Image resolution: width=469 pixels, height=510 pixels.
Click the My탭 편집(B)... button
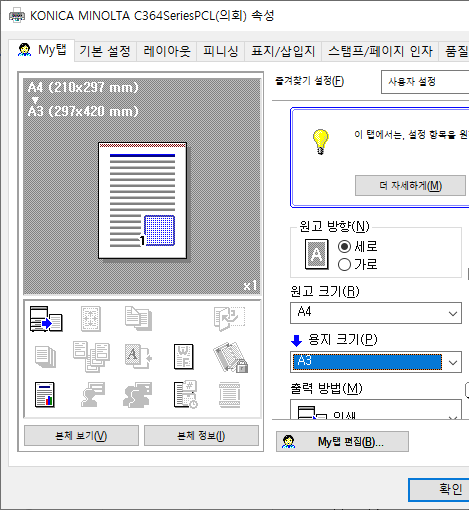[342, 442]
